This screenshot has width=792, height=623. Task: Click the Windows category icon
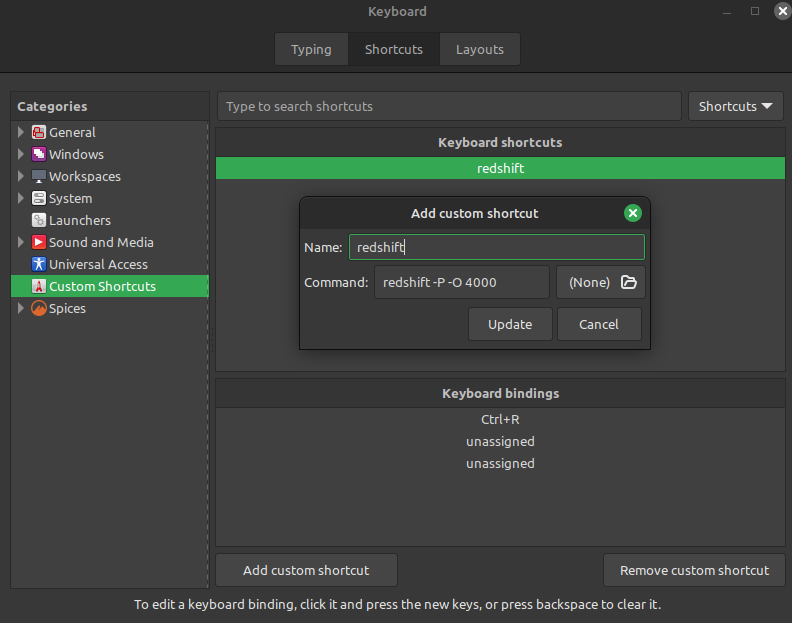point(39,154)
